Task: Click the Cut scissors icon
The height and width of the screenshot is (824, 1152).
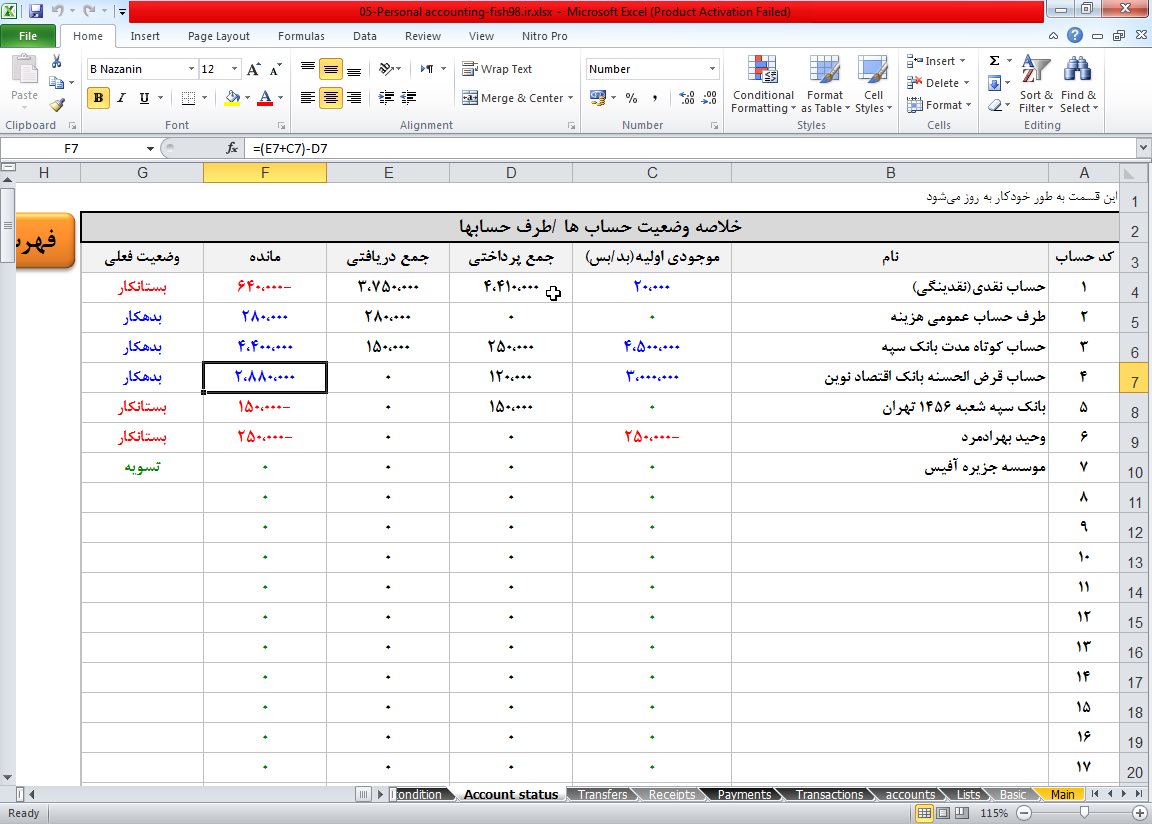Action: click(x=57, y=62)
